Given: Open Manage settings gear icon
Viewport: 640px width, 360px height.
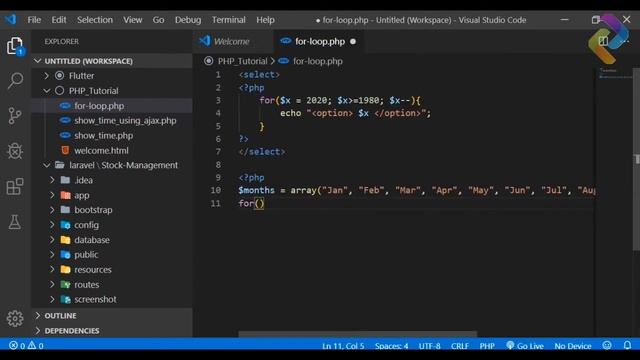Looking at the screenshot, I should (15, 318).
